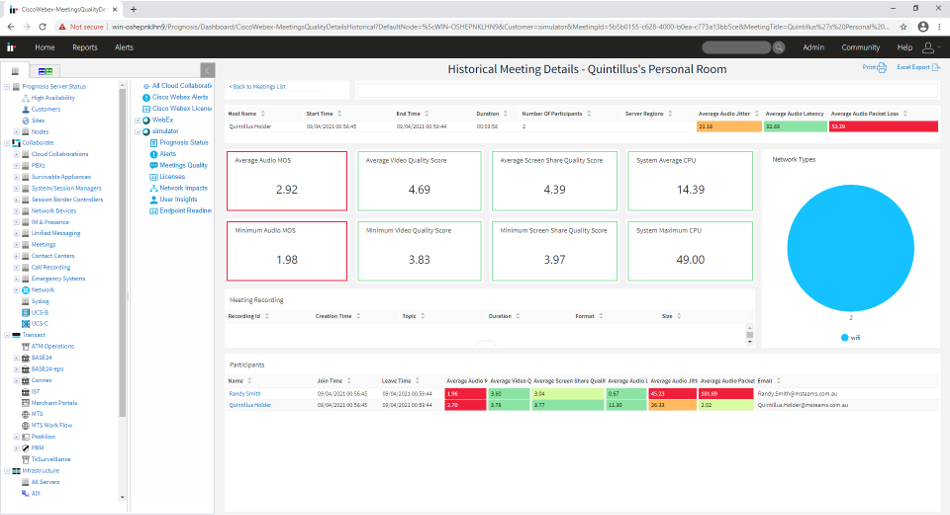950x515 pixels.
Task: Open the user profile icon menu
Action: click(x=929, y=47)
